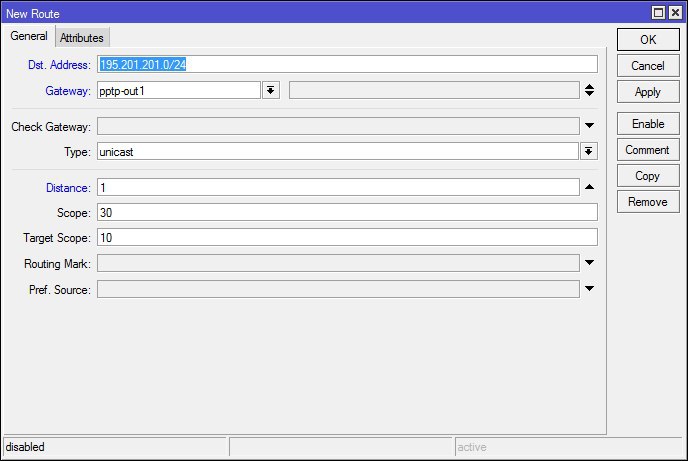Click the greyed Pref. Source field
Viewport: 688px width, 461px height.
pyautogui.click(x=338, y=289)
